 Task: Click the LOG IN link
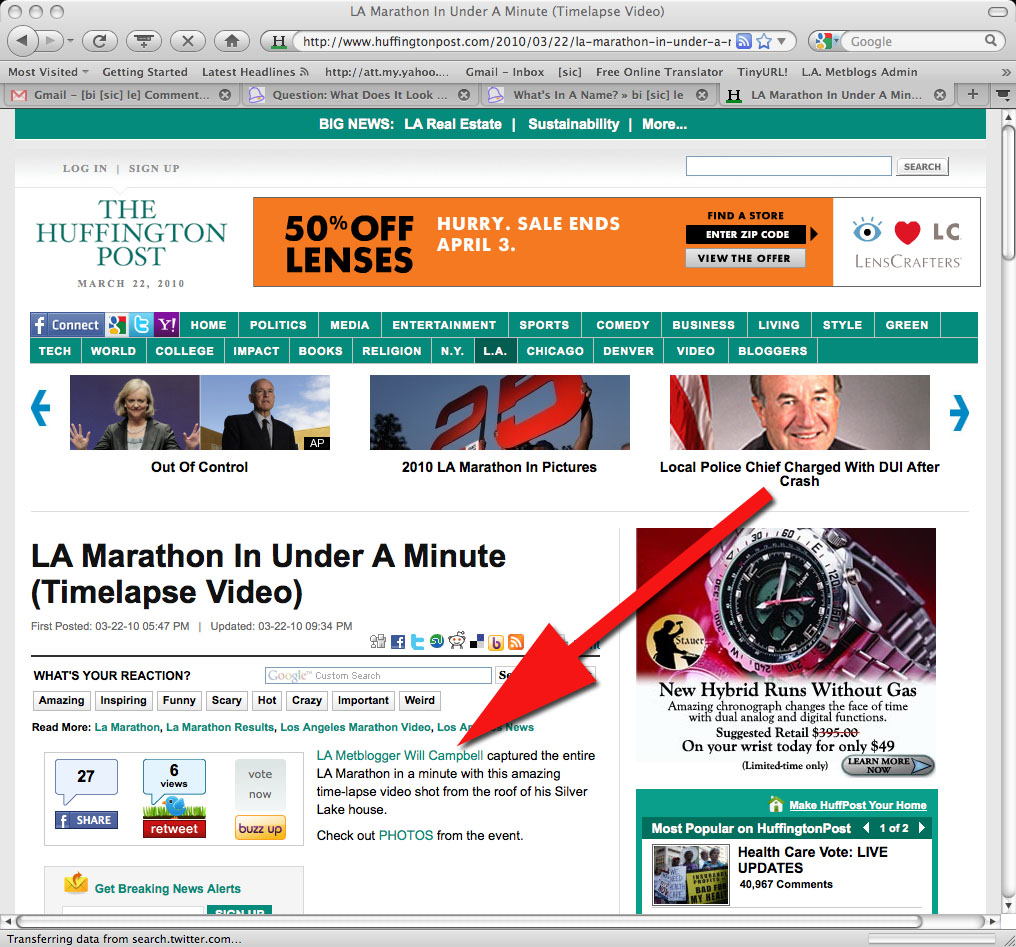pos(85,168)
